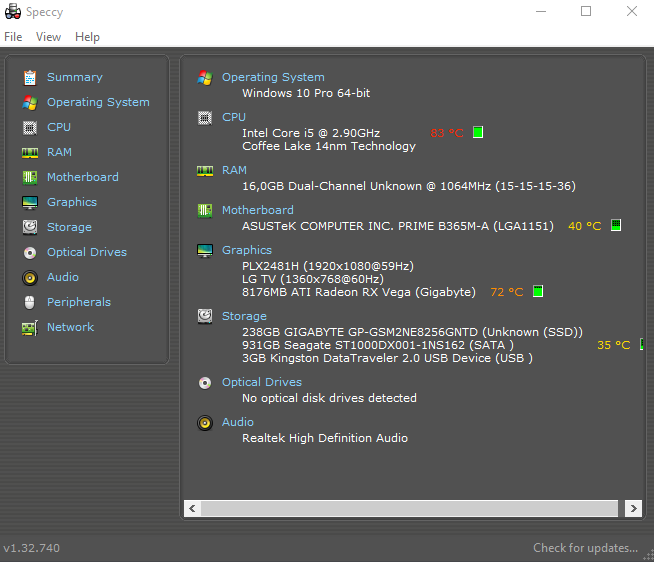This screenshot has height=562, width=654.
Task: Open the Motherboard heading link in main panel
Action: (x=258, y=210)
